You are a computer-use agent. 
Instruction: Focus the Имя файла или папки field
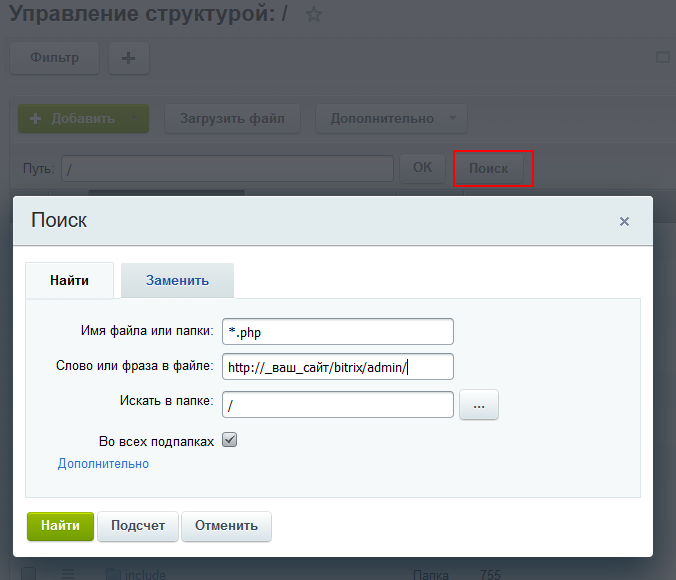pos(338,331)
